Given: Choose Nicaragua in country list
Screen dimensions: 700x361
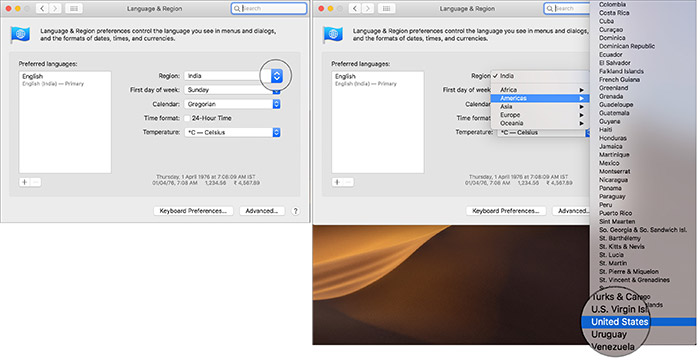Looking at the screenshot, I should coord(613,180).
